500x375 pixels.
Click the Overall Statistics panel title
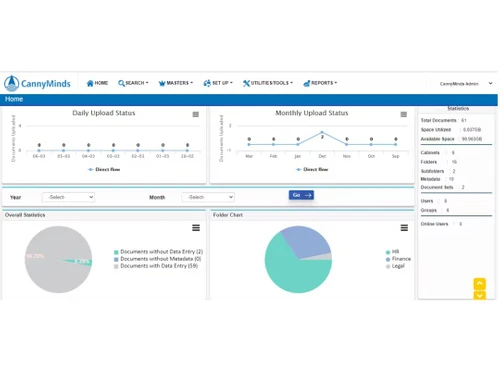click(x=25, y=215)
